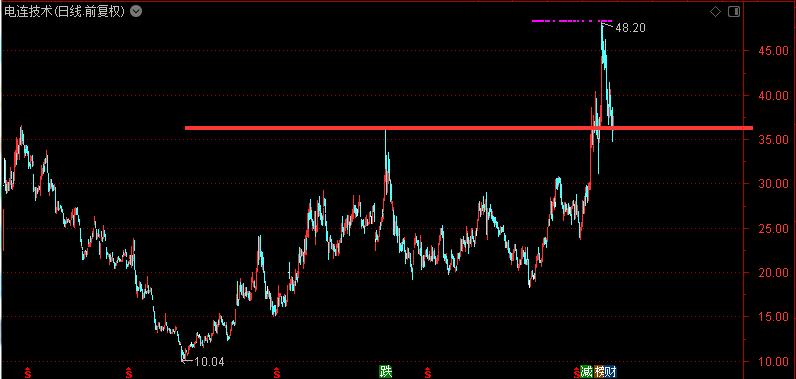The image size is (796, 379).
Task: Click the candlestick peak at 48.20
Action: click(602, 24)
